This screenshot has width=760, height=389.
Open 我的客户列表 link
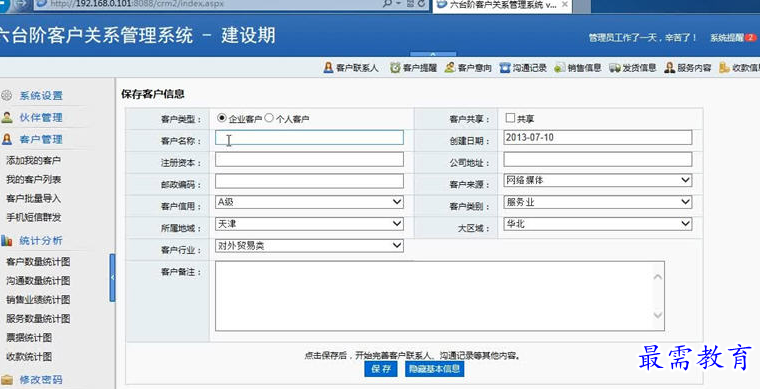[x=33, y=180]
